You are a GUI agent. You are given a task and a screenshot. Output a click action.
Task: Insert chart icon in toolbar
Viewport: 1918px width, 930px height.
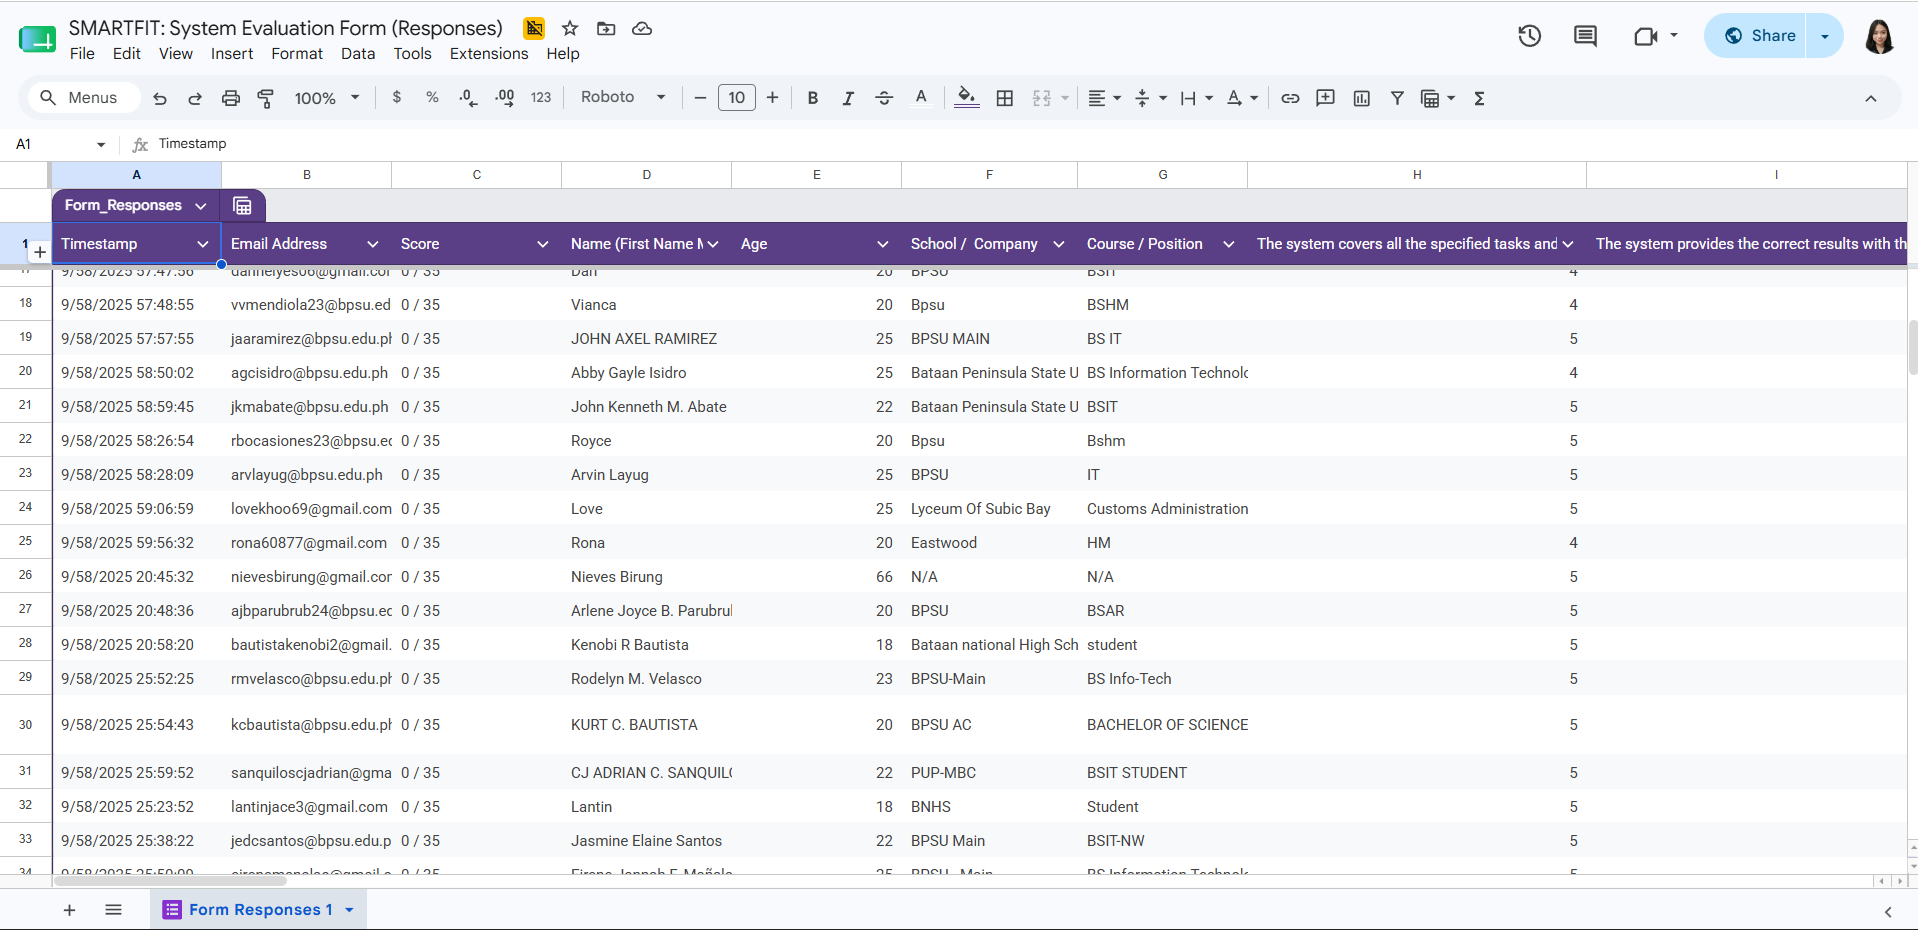coord(1361,98)
